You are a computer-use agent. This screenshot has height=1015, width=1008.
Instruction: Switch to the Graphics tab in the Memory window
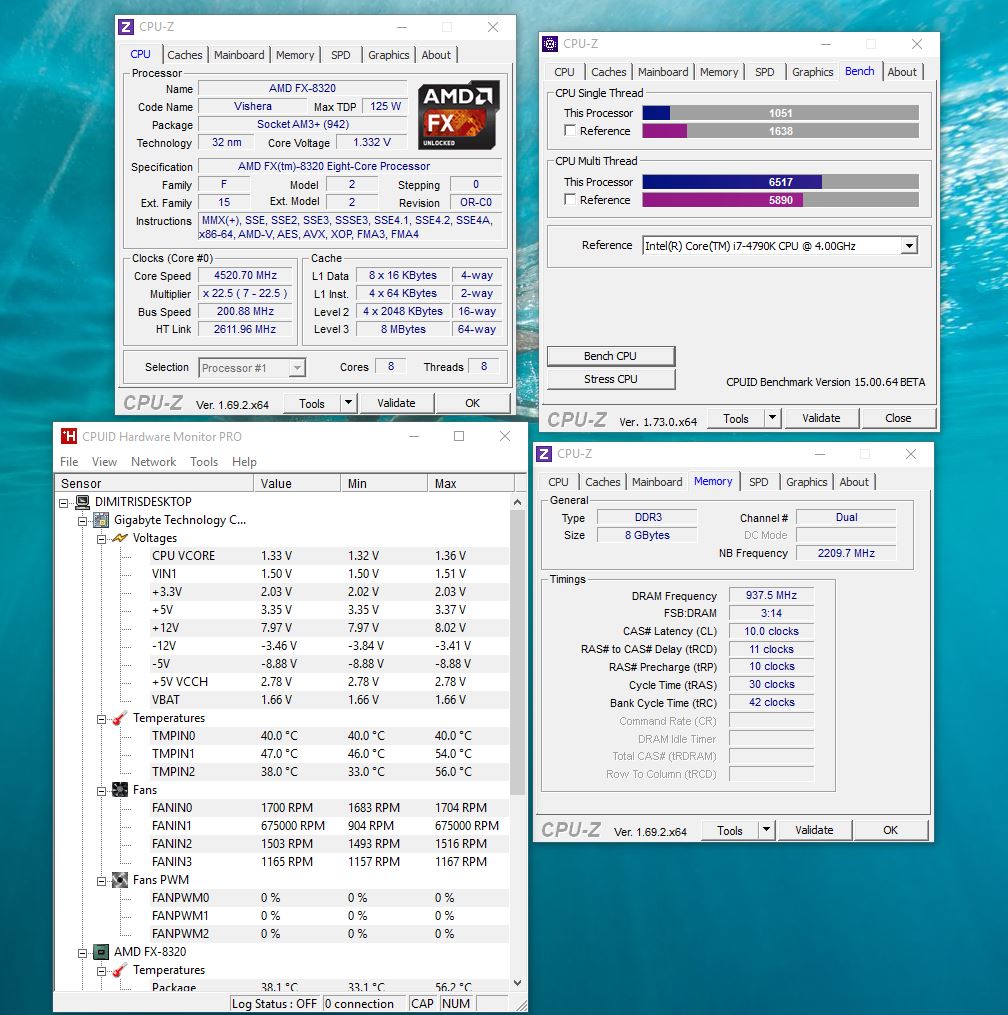coord(807,482)
